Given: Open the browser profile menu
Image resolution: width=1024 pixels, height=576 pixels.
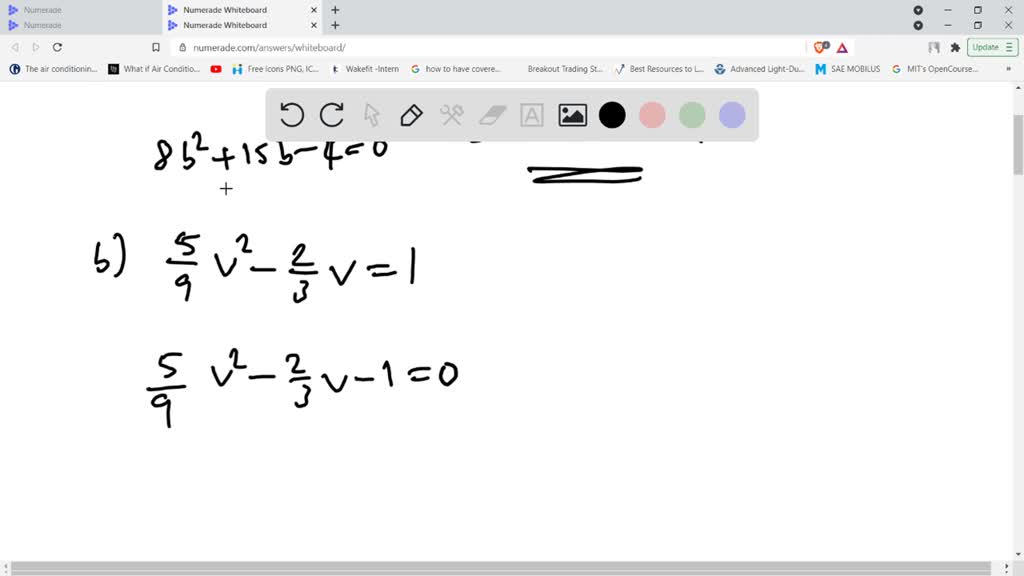Looking at the screenshot, I should (x=934, y=47).
